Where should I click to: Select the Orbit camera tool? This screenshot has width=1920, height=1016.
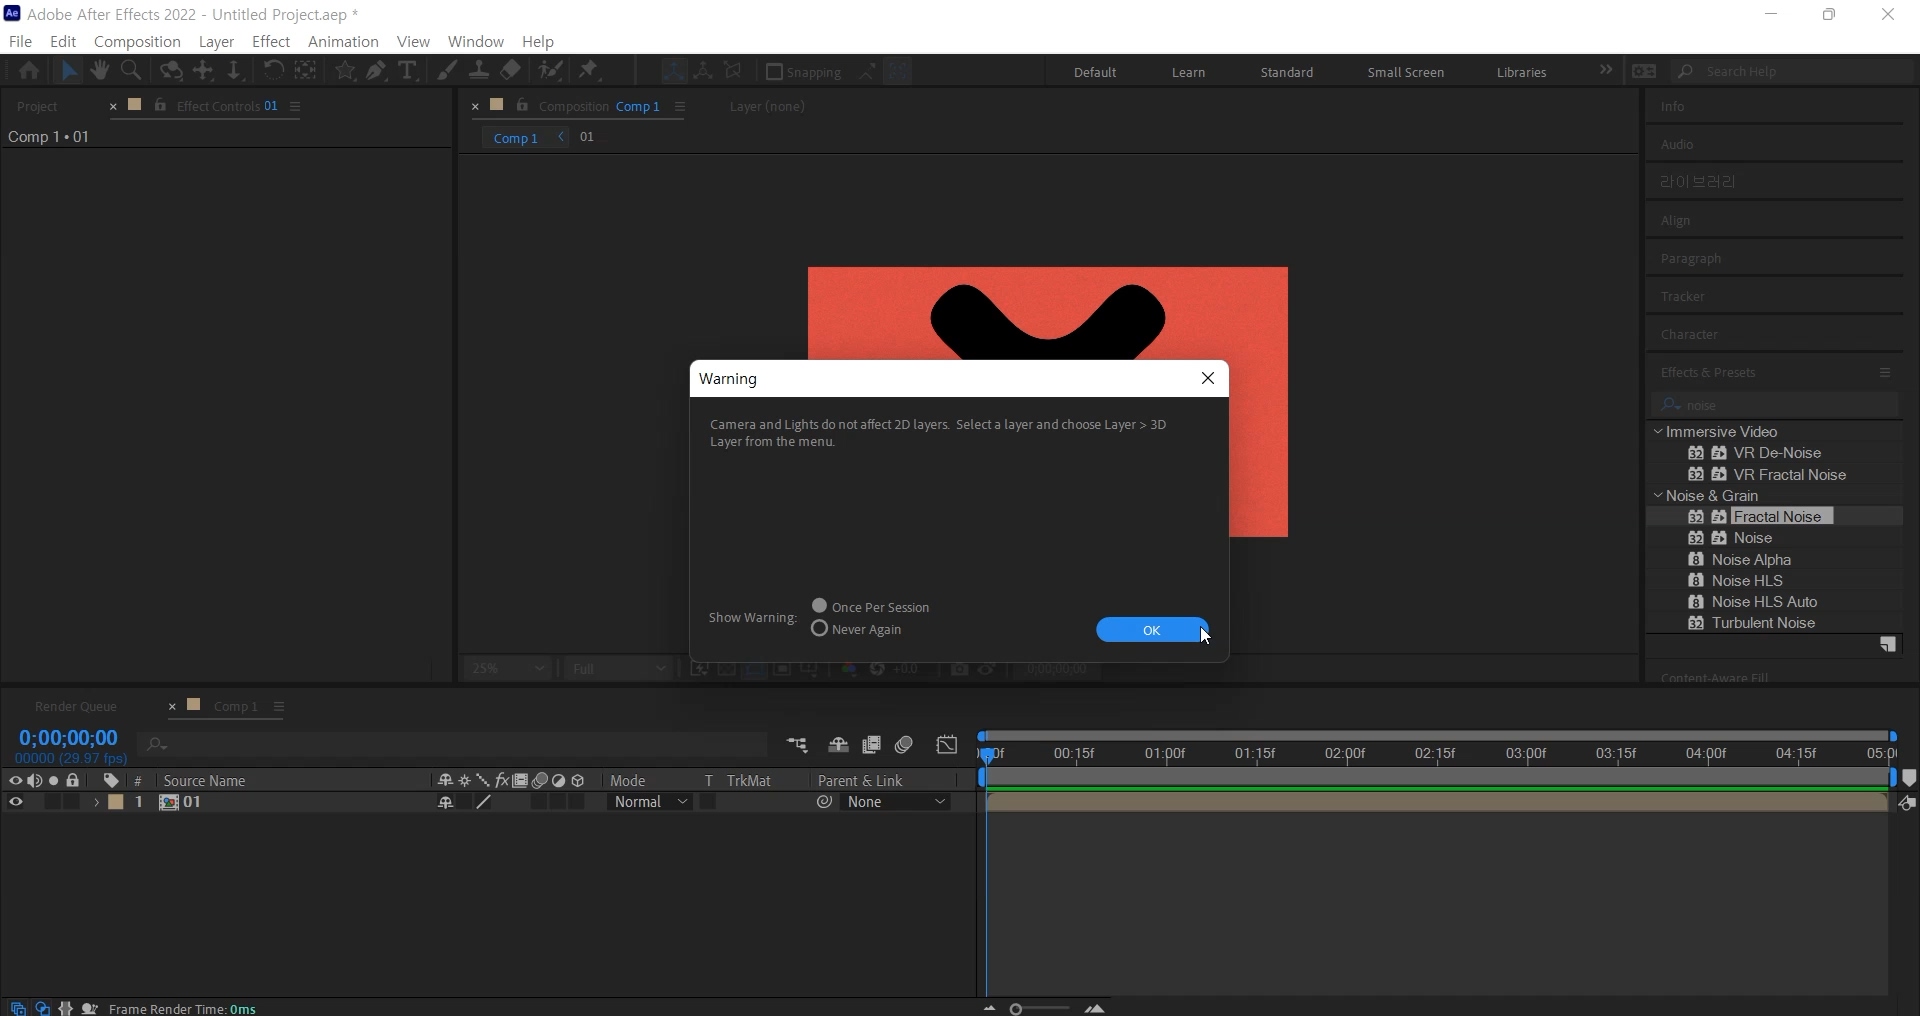tap(171, 71)
